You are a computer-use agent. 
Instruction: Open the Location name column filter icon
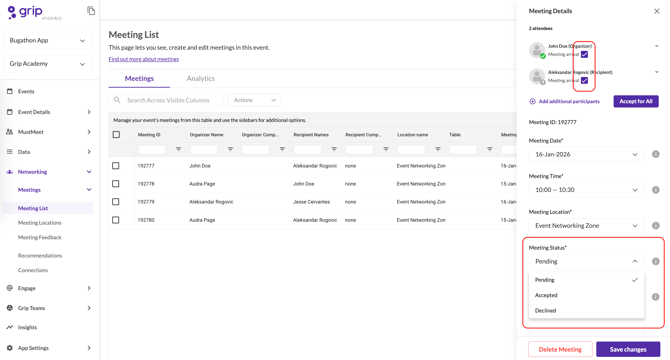point(438,149)
